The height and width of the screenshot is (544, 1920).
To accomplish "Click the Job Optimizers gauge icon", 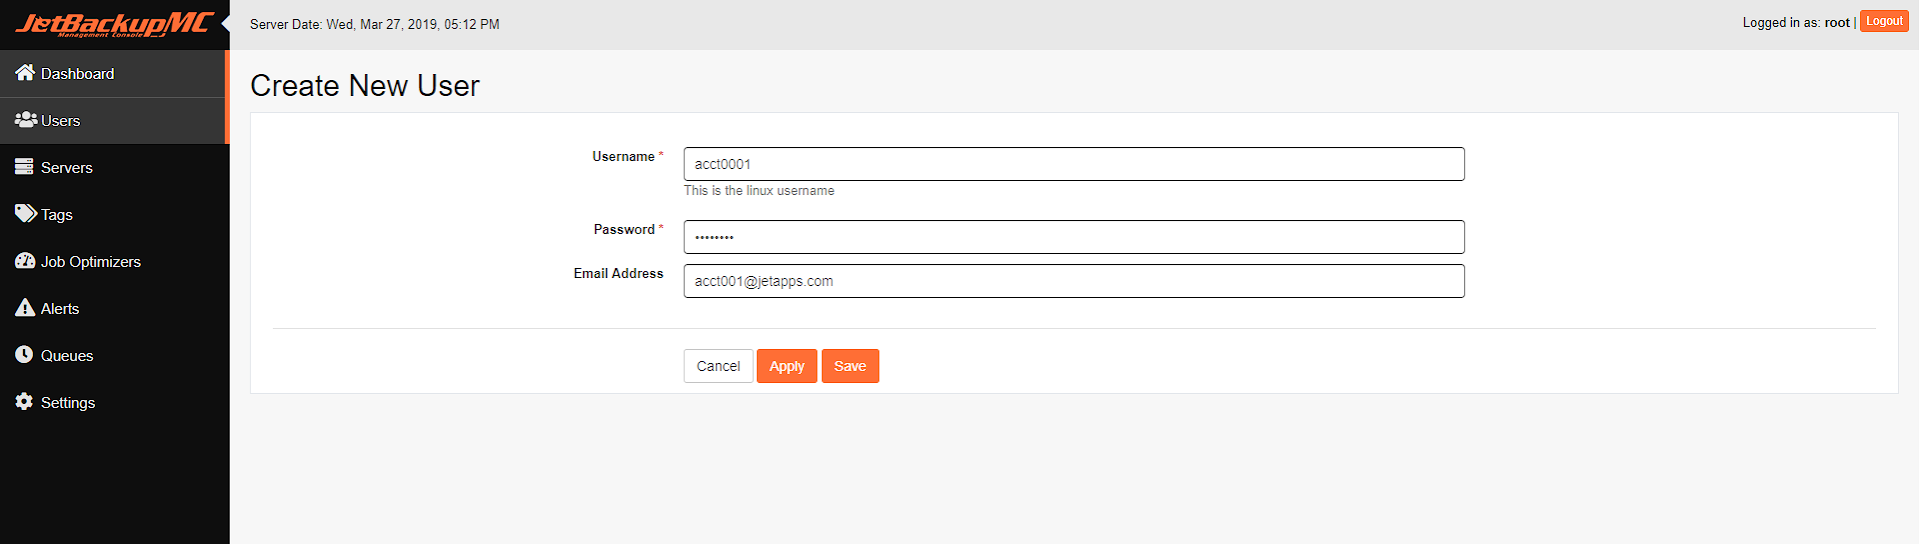I will pyautogui.click(x=25, y=260).
